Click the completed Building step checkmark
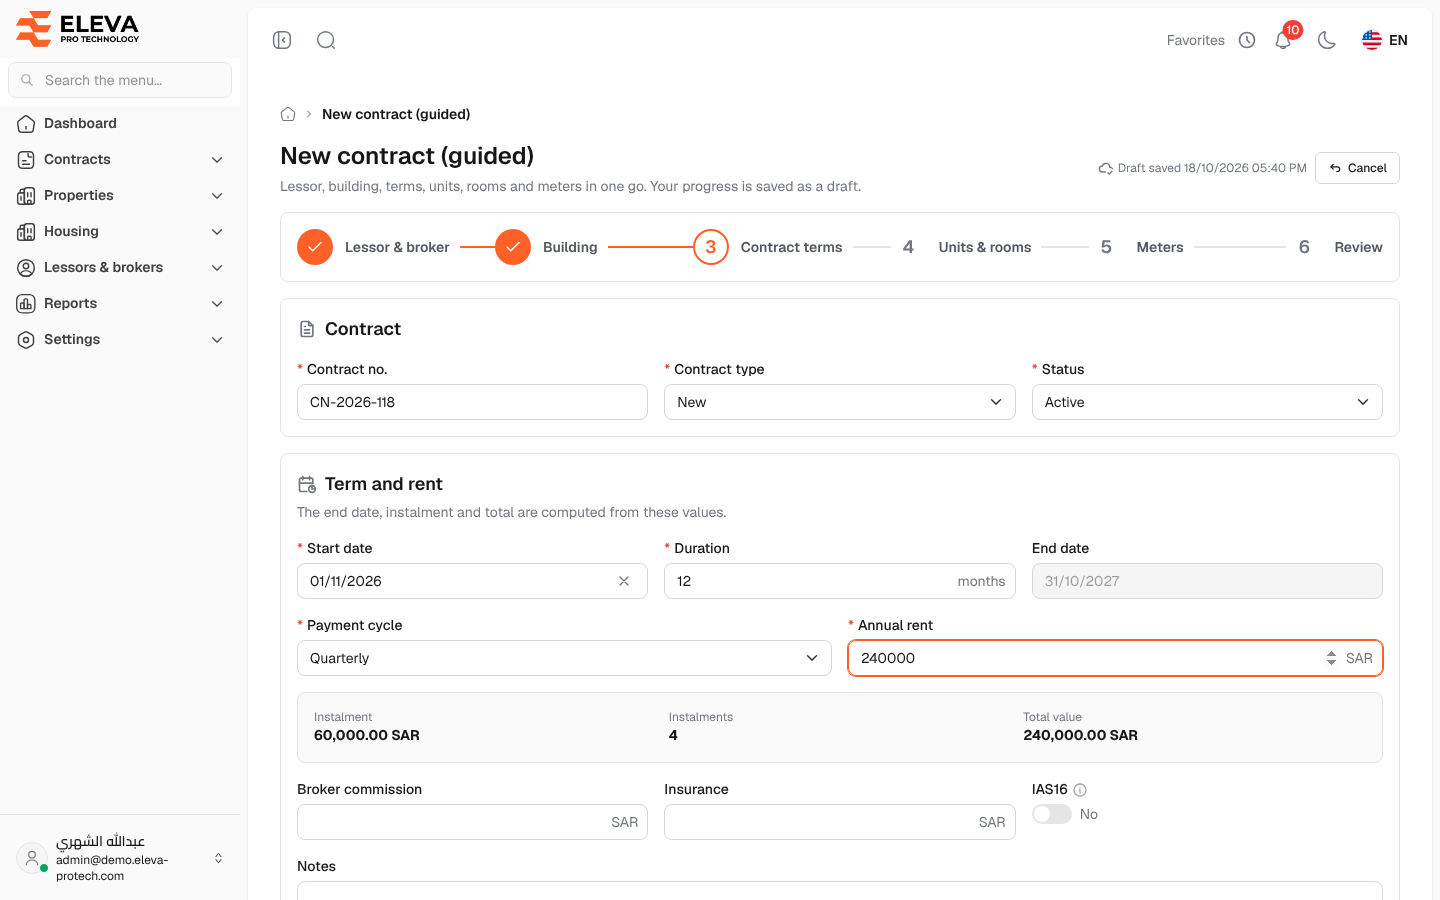This screenshot has height=900, width=1440. [513, 247]
